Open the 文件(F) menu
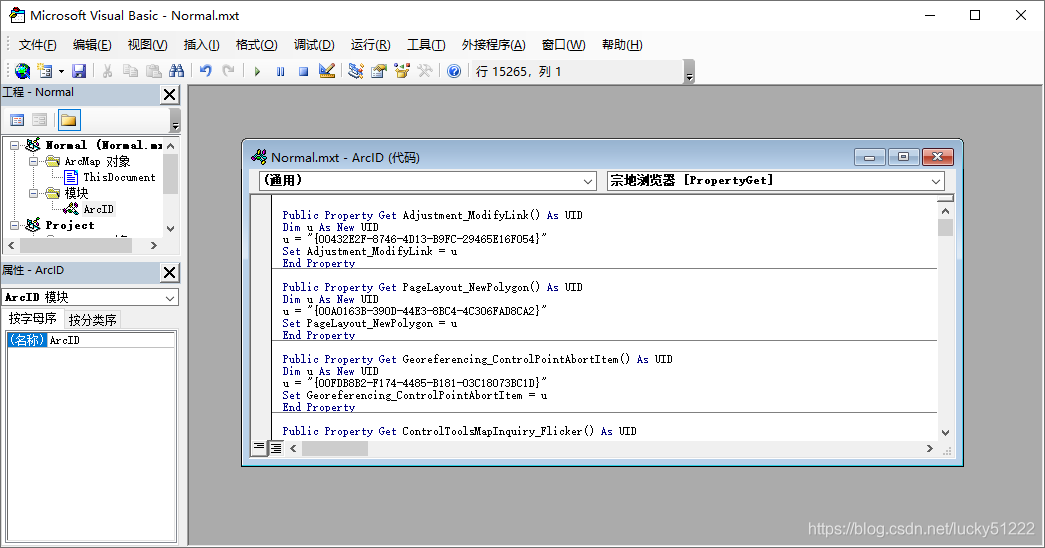This screenshot has width=1045, height=548. pos(37,45)
